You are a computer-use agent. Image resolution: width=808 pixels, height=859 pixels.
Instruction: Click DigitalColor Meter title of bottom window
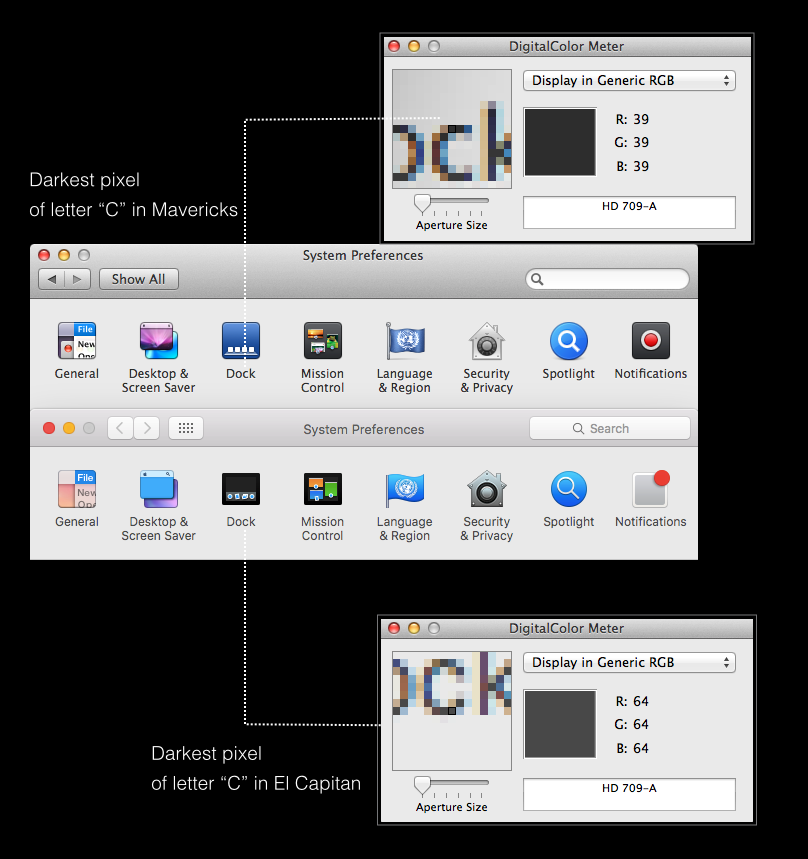click(x=566, y=628)
